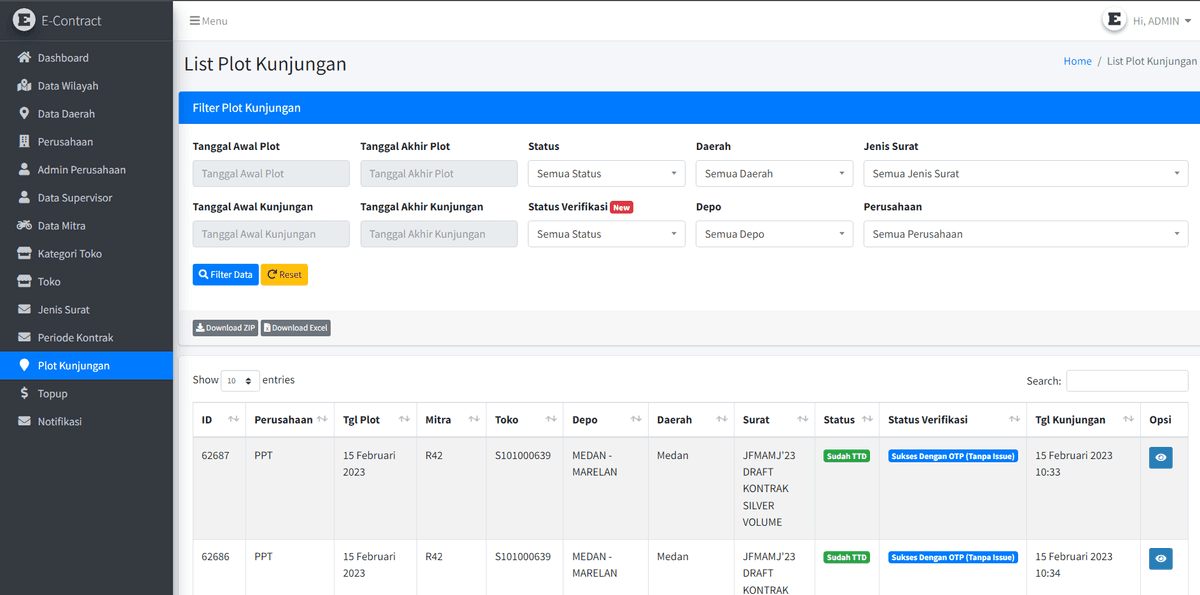Viewport: 1200px width, 595px height.
Task: Click the admin avatar icon
Action: point(1114,20)
